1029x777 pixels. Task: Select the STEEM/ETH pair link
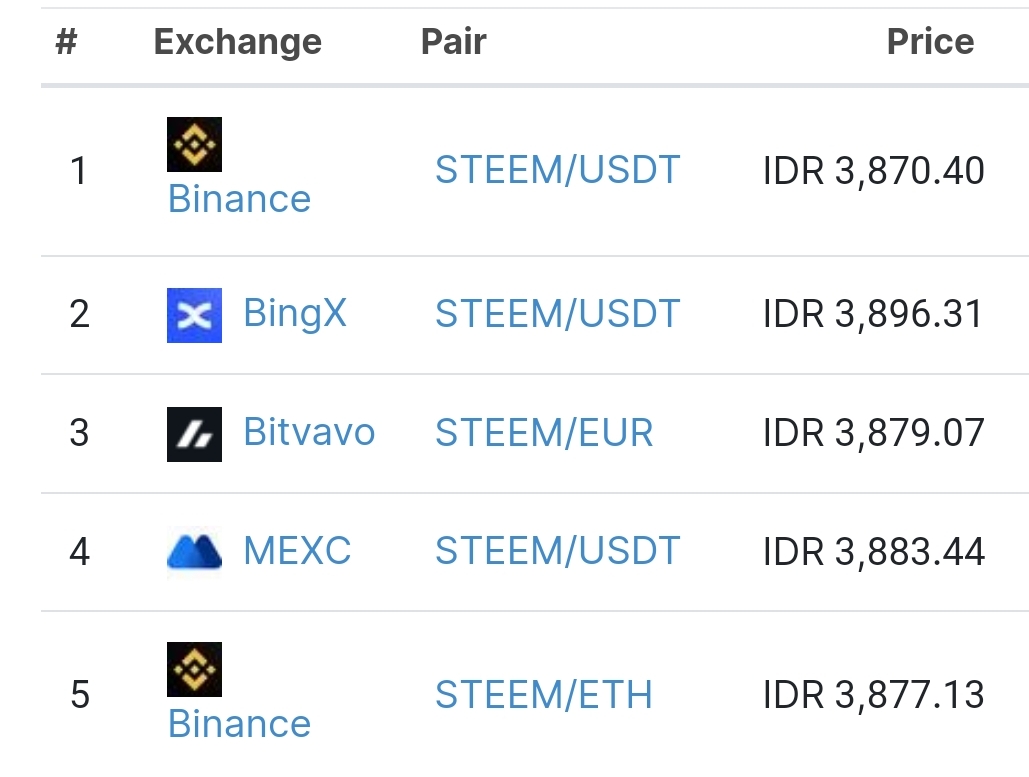[x=543, y=695]
